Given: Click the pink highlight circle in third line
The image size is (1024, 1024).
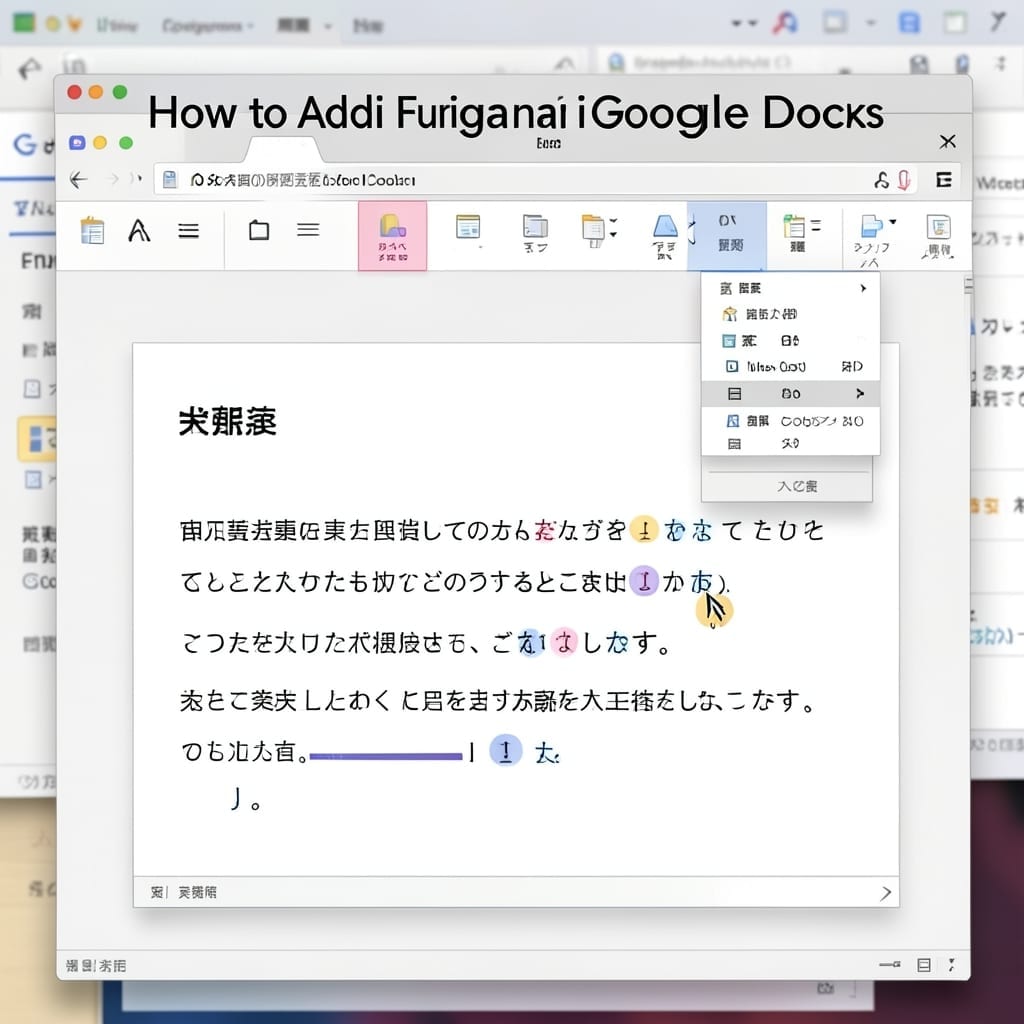Looking at the screenshot, I should point(564,643).
